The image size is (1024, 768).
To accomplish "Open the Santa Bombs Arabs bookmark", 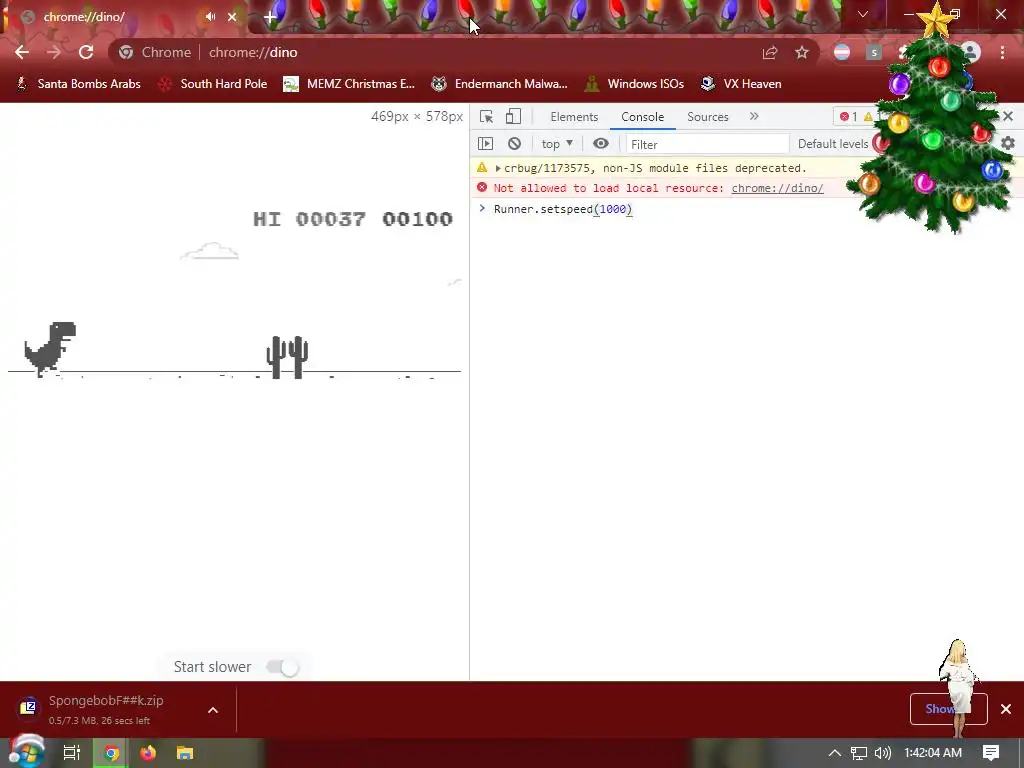I will coord(78,84).
